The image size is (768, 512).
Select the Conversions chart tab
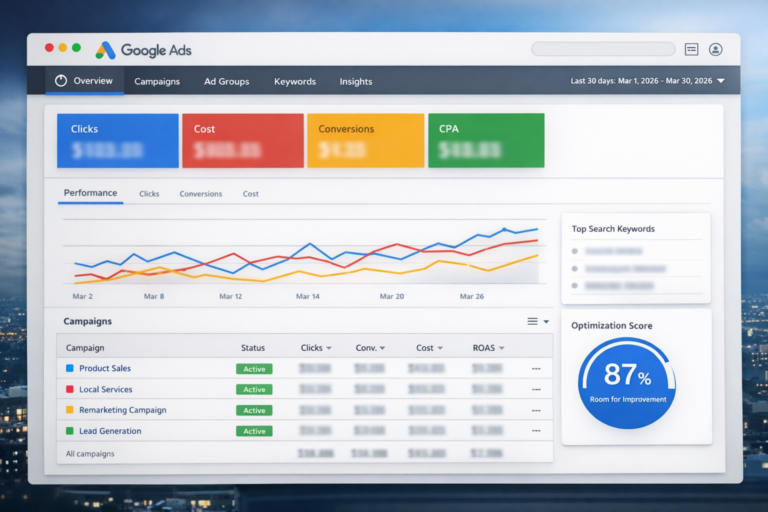coord(201,194)
